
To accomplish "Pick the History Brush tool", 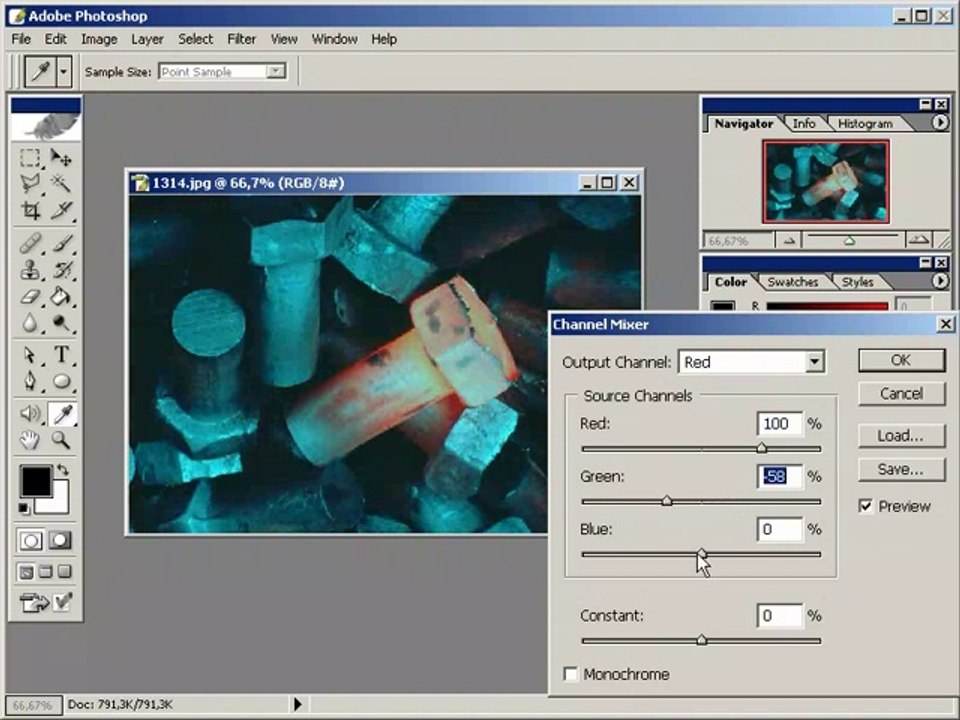I will point(61,270).
